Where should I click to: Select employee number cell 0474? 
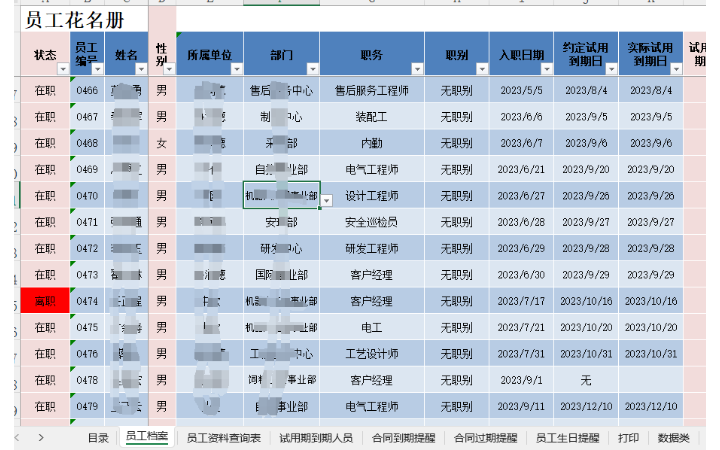87,301
